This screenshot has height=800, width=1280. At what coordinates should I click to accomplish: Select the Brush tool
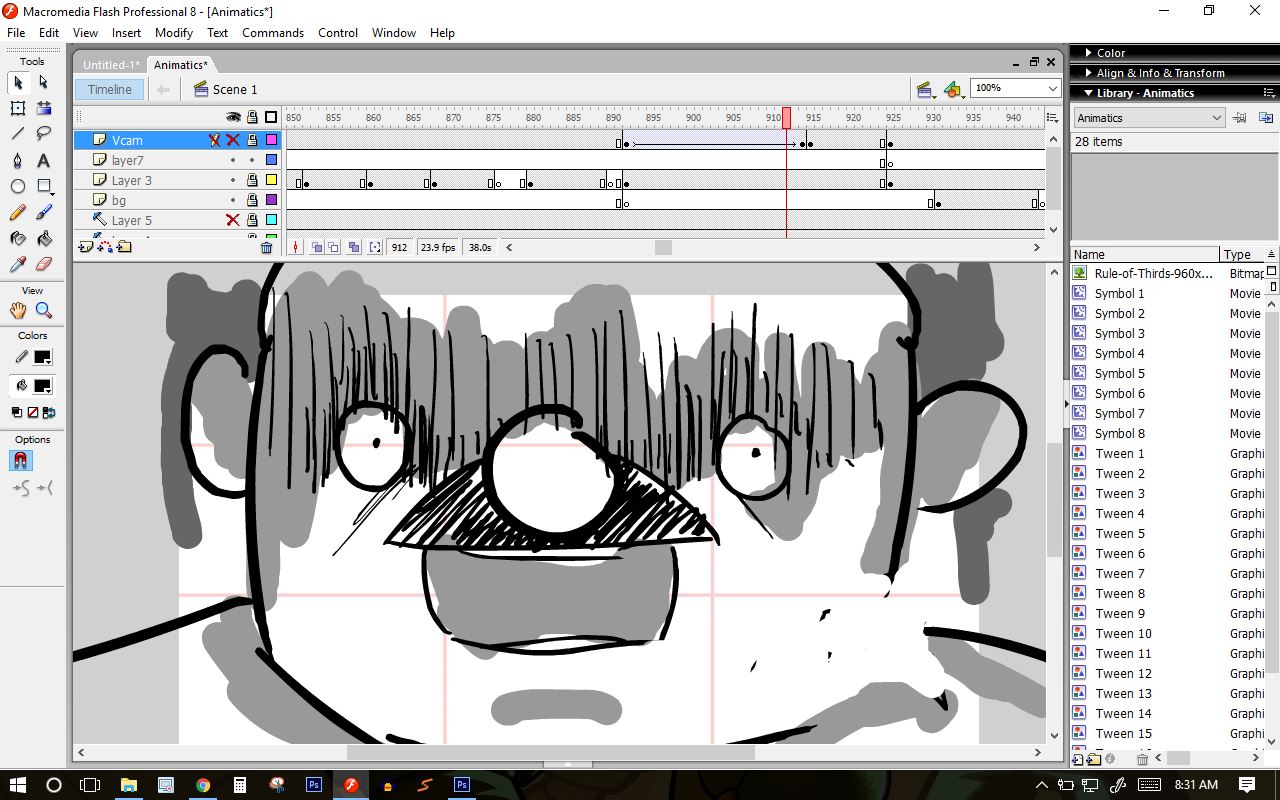(44, 212)
